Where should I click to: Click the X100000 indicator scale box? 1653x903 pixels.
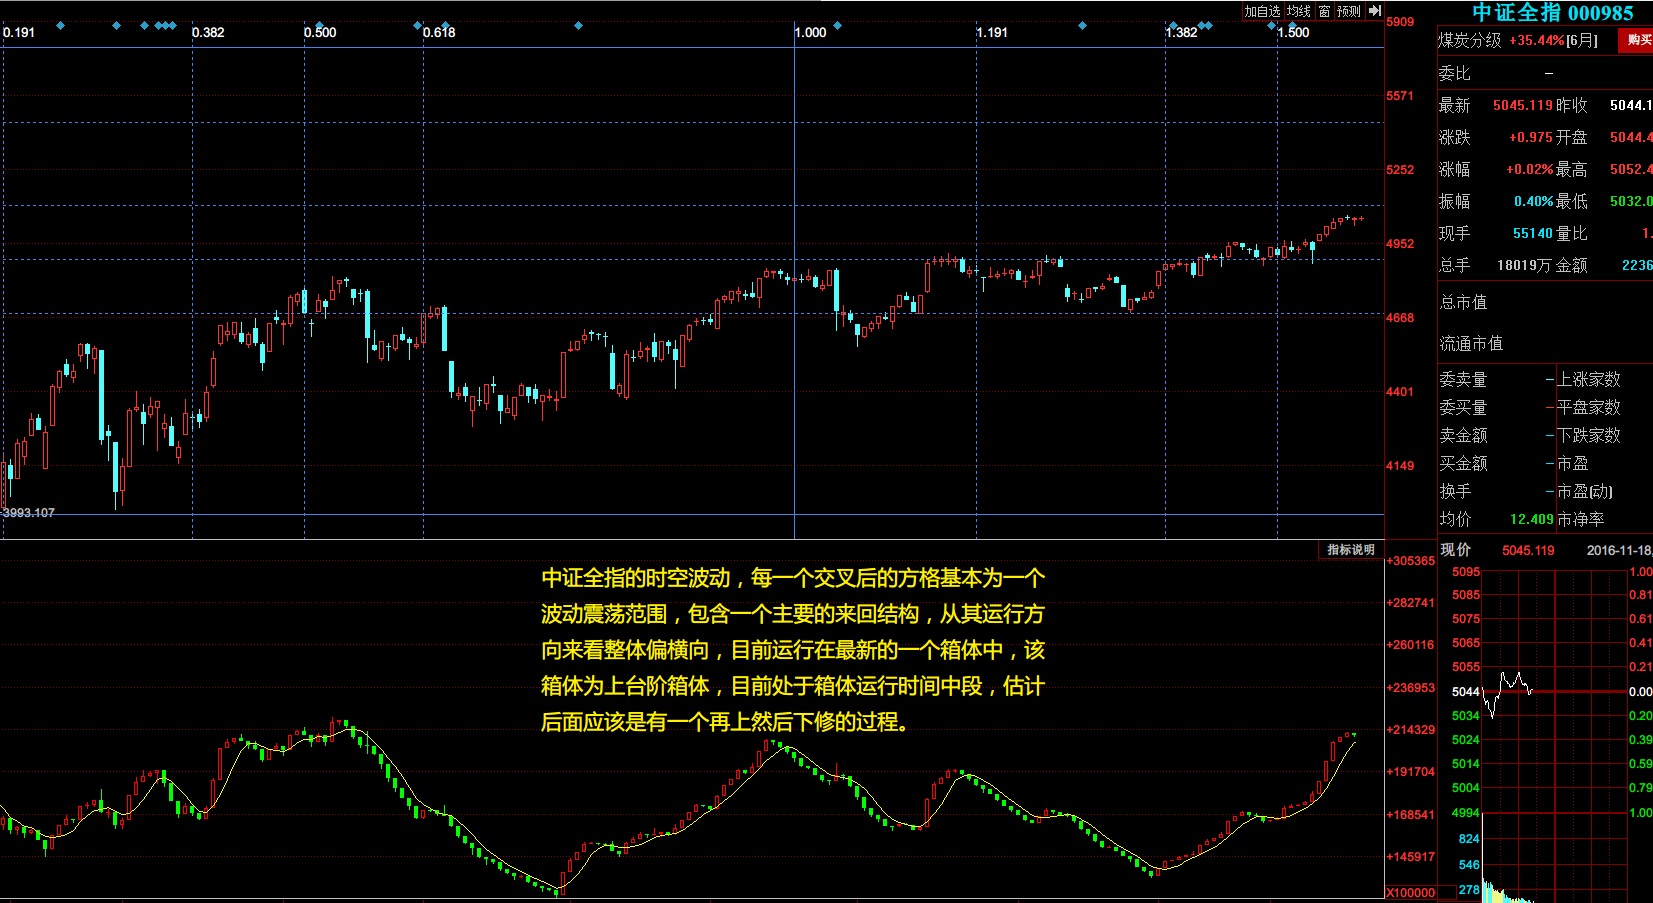(x=1410, y=892)
